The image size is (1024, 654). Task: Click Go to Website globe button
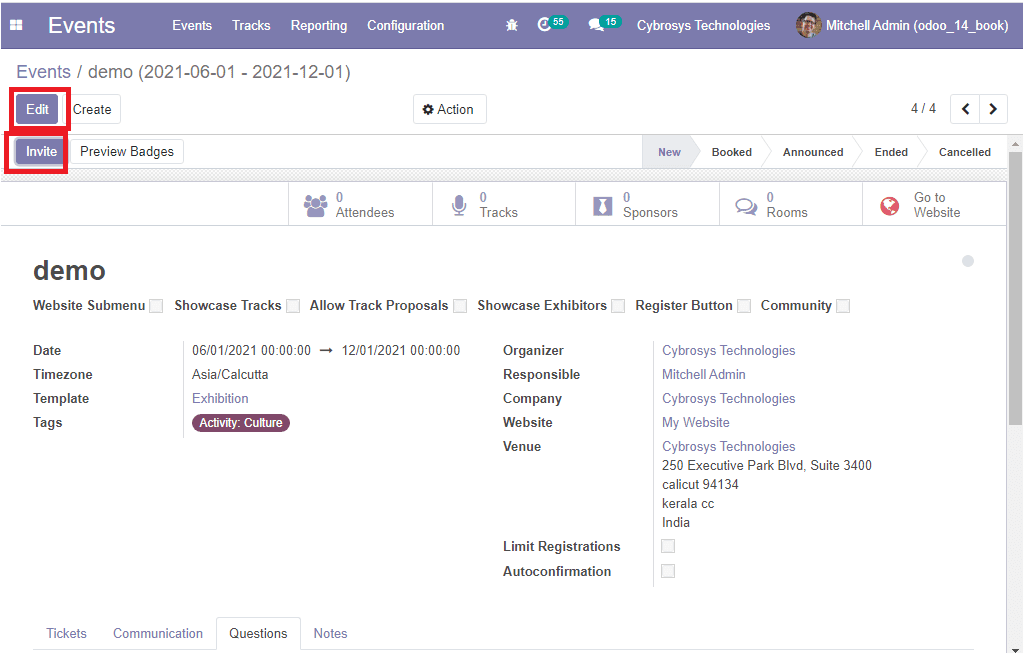(935, 204)
